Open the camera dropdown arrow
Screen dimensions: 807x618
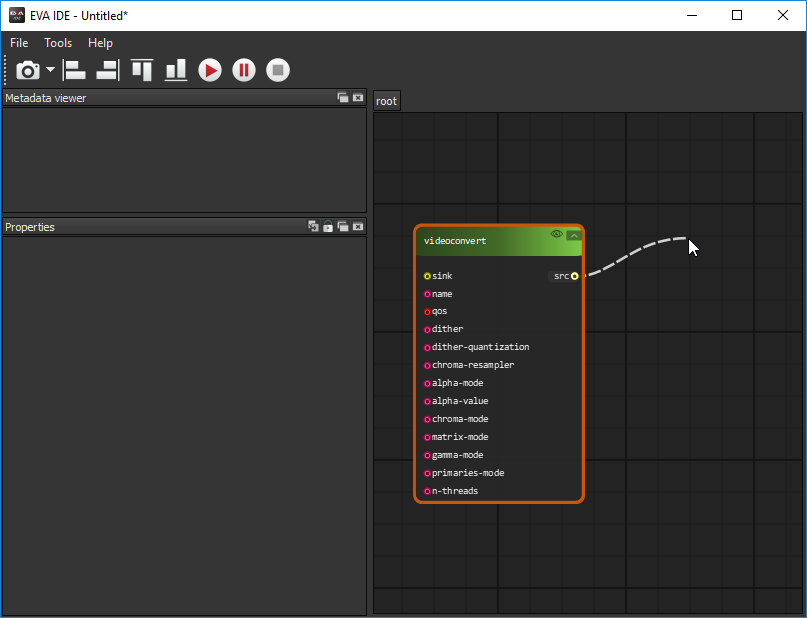[50, 70]
